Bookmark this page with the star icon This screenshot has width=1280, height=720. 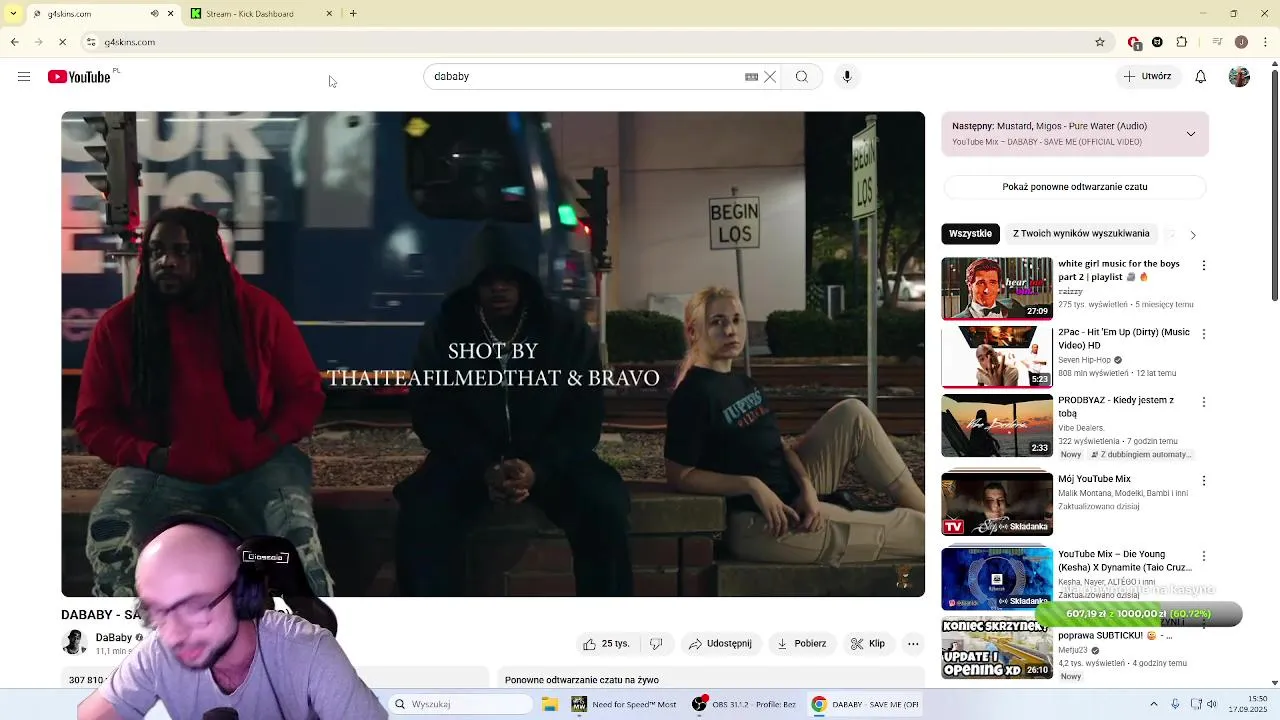tap(1100, 42)
